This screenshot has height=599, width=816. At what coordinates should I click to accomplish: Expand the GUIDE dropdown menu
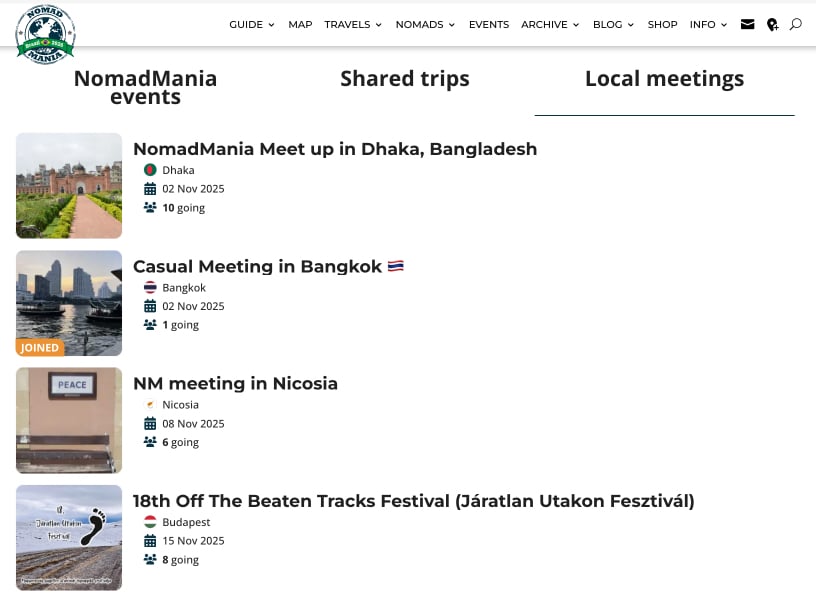click(251, 24)
